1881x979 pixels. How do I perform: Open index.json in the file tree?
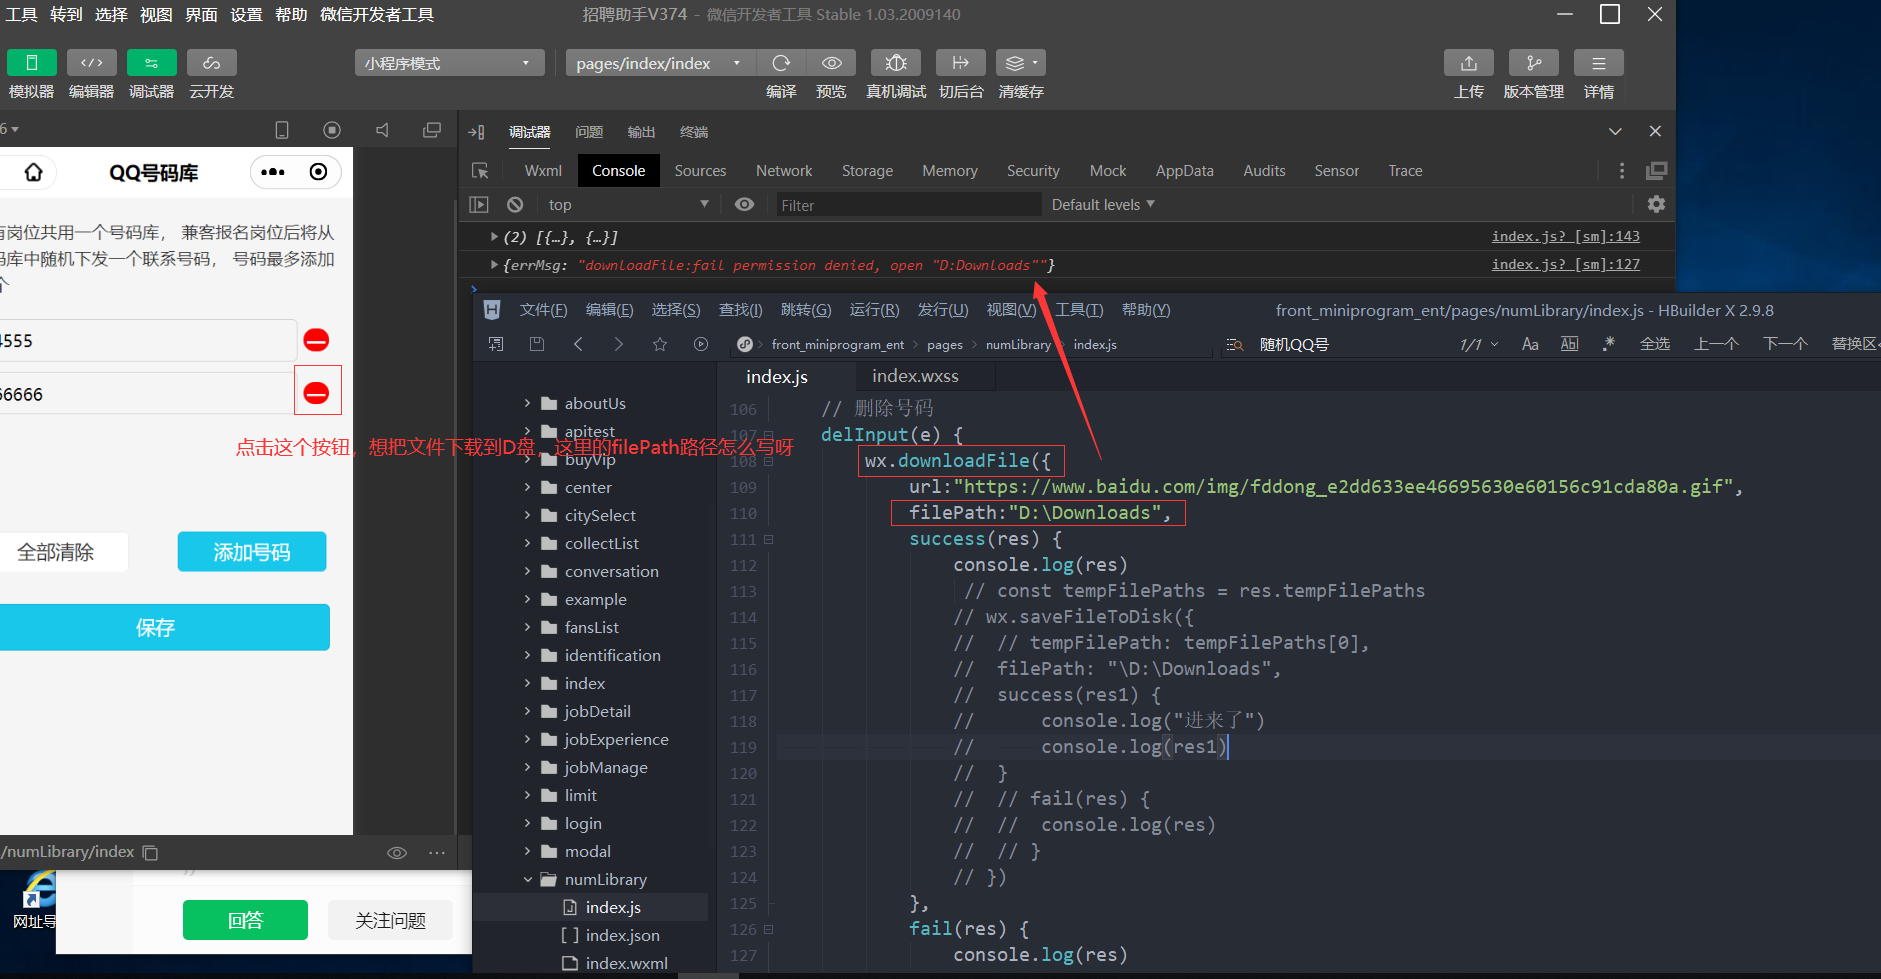coord(622,935)
